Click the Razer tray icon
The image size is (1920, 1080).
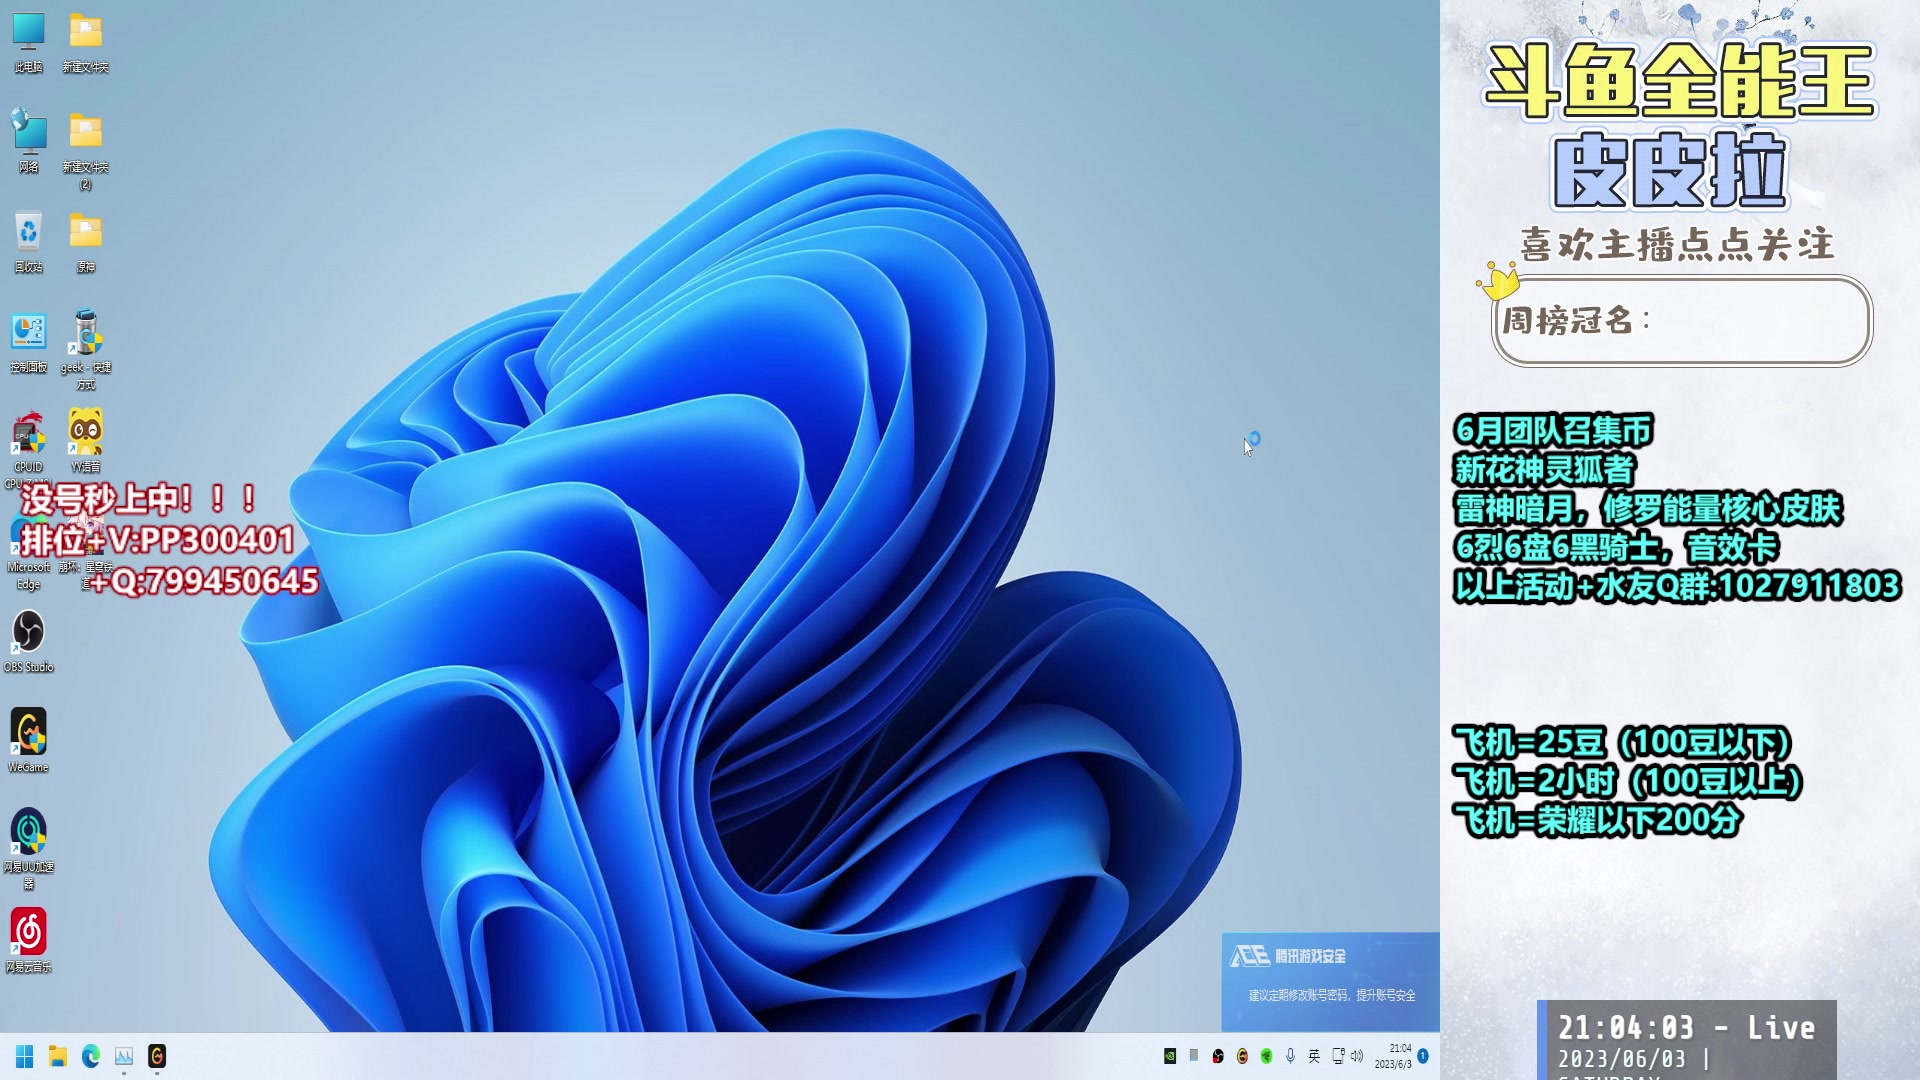(x=1266, y=1056)
